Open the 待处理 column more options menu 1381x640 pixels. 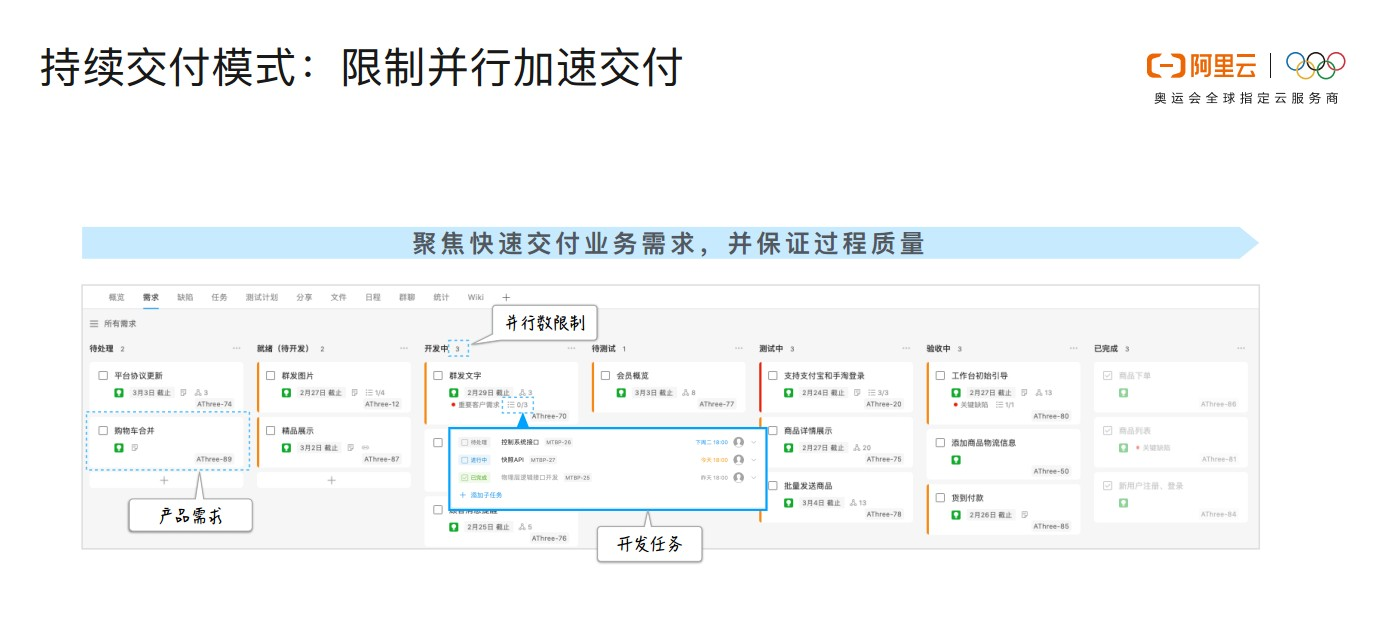point(236,346)
